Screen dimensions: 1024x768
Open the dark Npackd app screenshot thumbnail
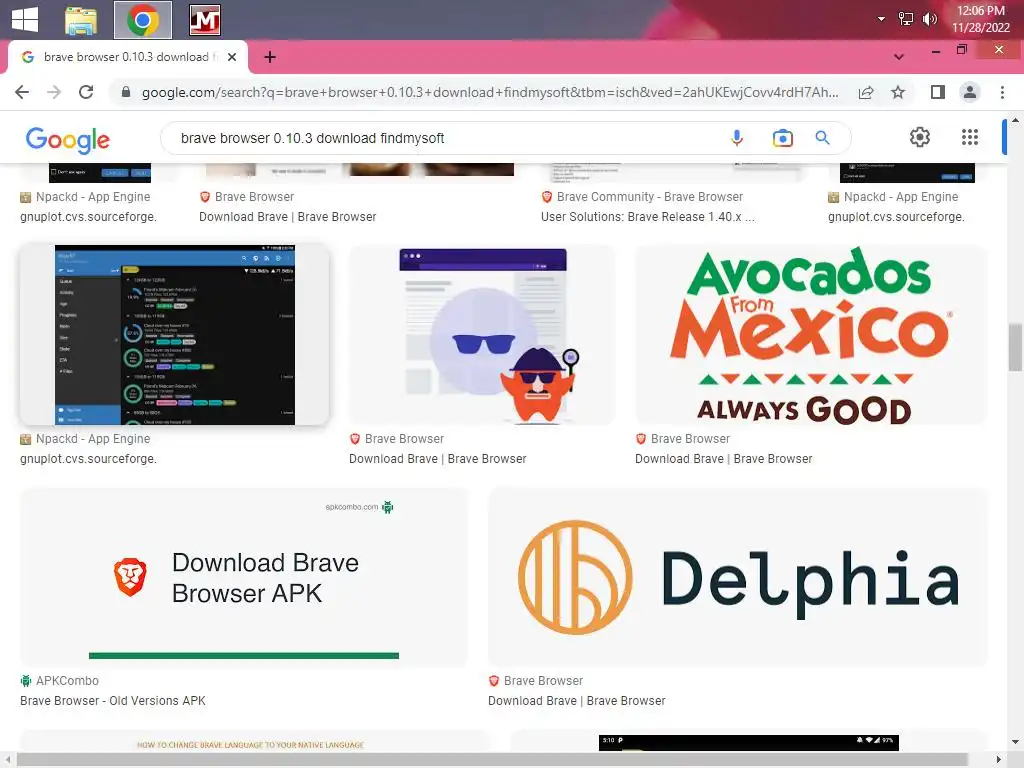point(174,335)
